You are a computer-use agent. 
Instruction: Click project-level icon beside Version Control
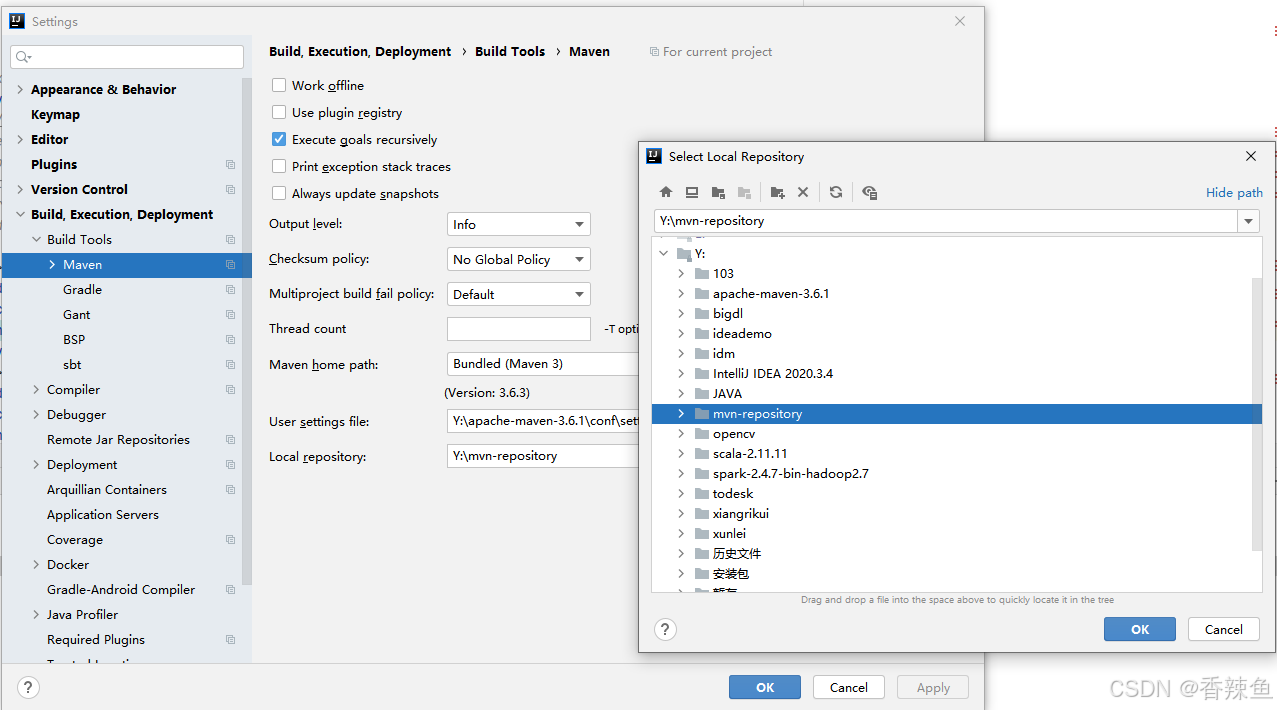pyautogui.click(x=230, y=189)
